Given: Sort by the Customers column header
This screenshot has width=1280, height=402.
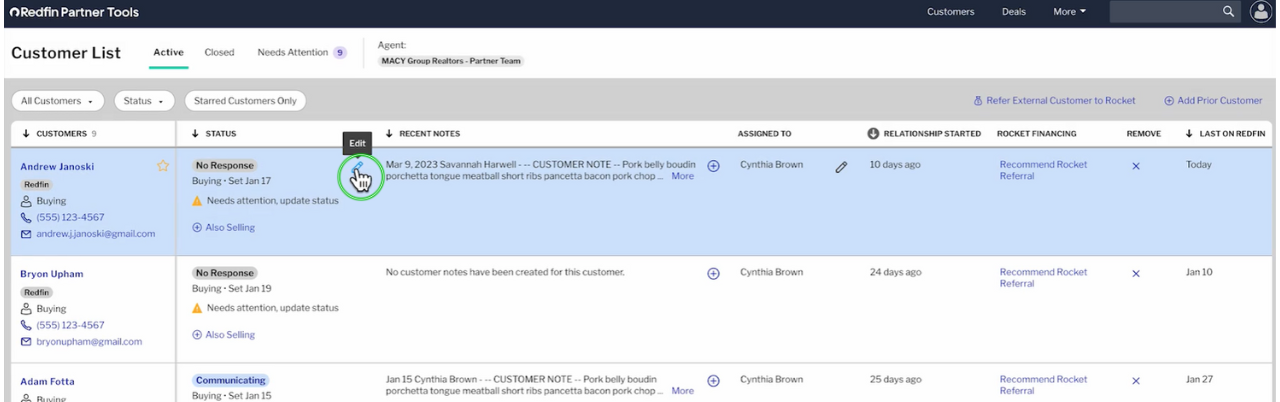Looking at the screenshot, I should (x=58, y=134).
